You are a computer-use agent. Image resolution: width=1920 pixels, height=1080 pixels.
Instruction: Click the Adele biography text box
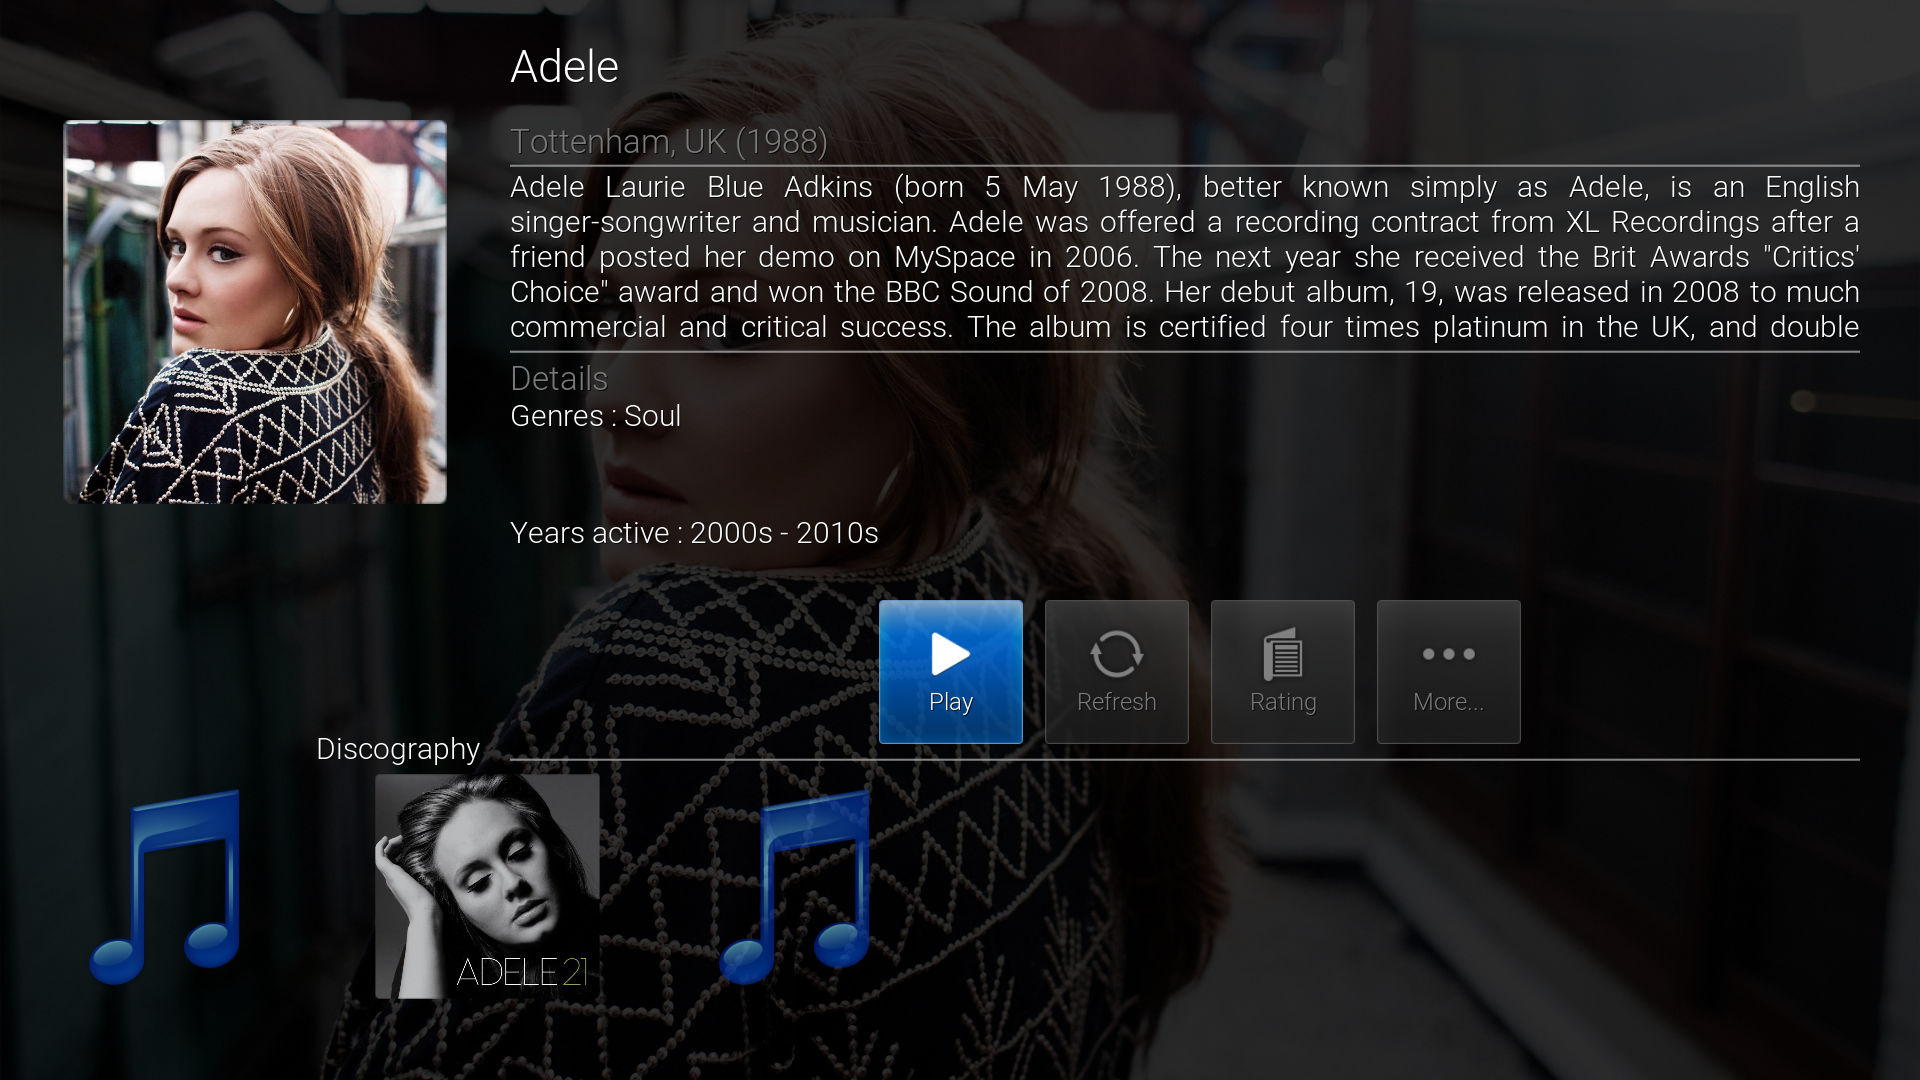tap(1184, 258)
